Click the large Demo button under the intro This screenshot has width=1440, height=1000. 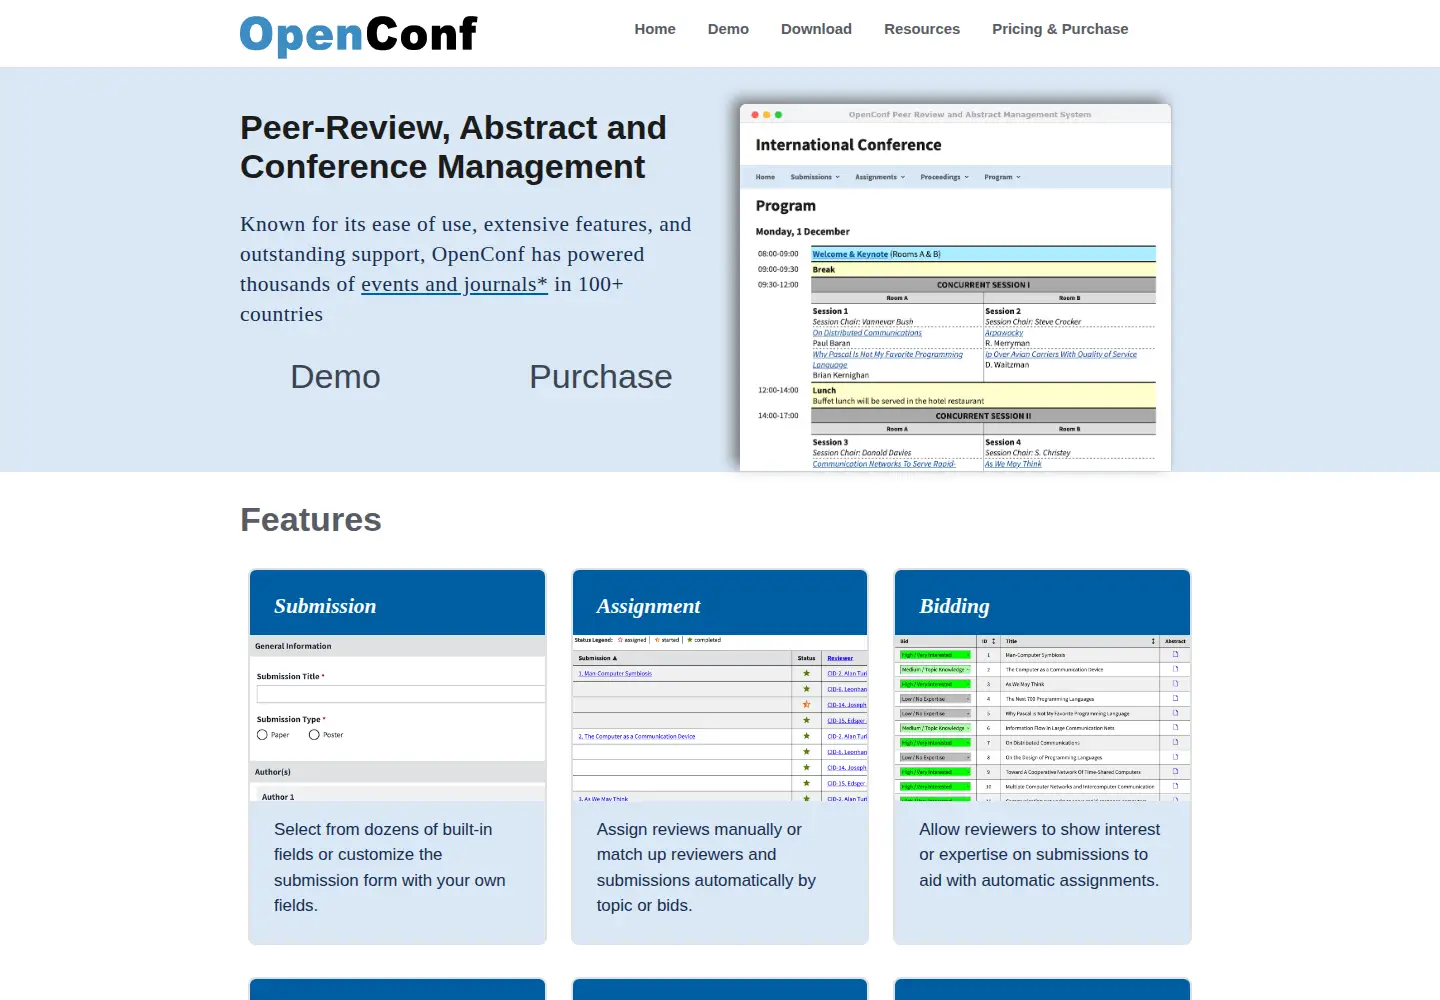pyautogui.click(x=335, y=377)
